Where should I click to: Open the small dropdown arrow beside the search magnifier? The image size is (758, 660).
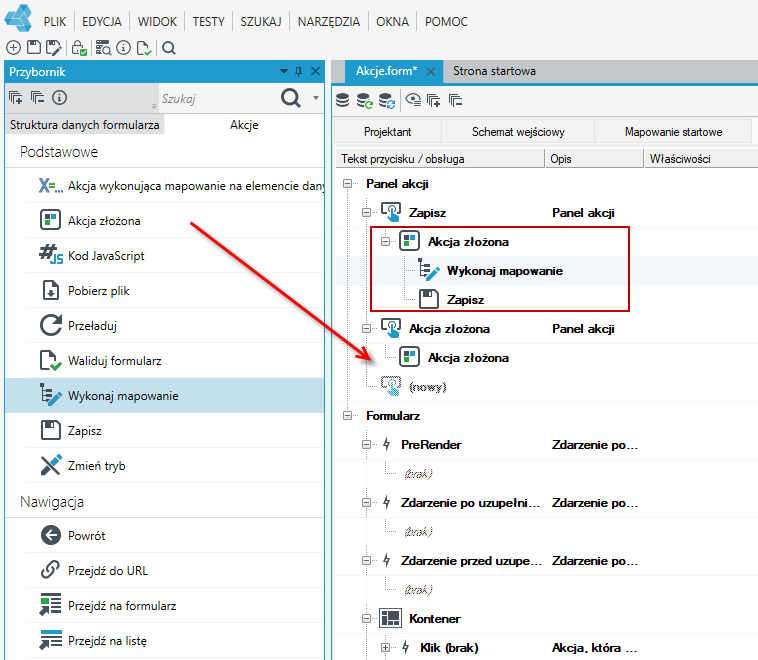316,98
